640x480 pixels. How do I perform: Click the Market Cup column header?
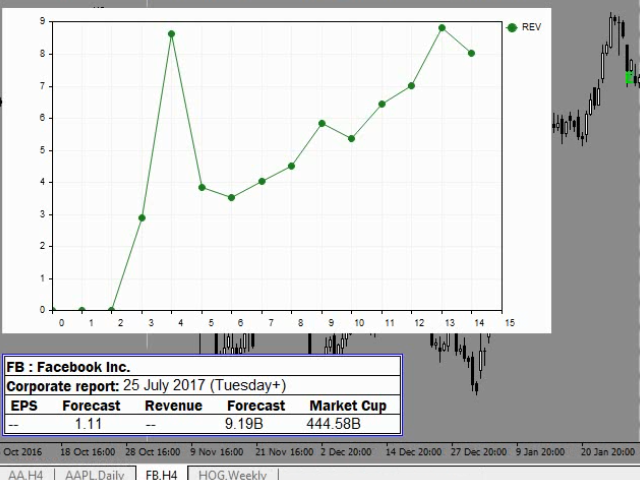tap(348, 406)
